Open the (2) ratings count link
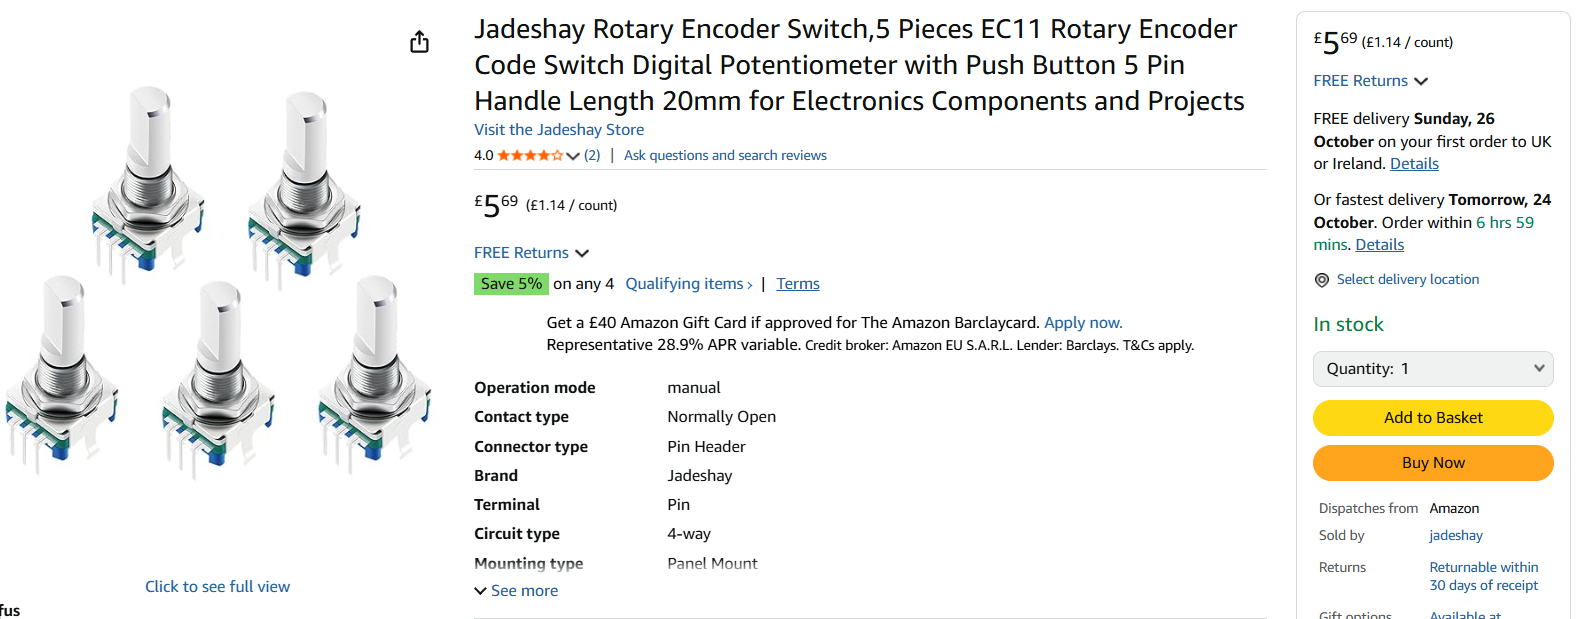This screenshot has height=619, width=1582. [592, 155]
